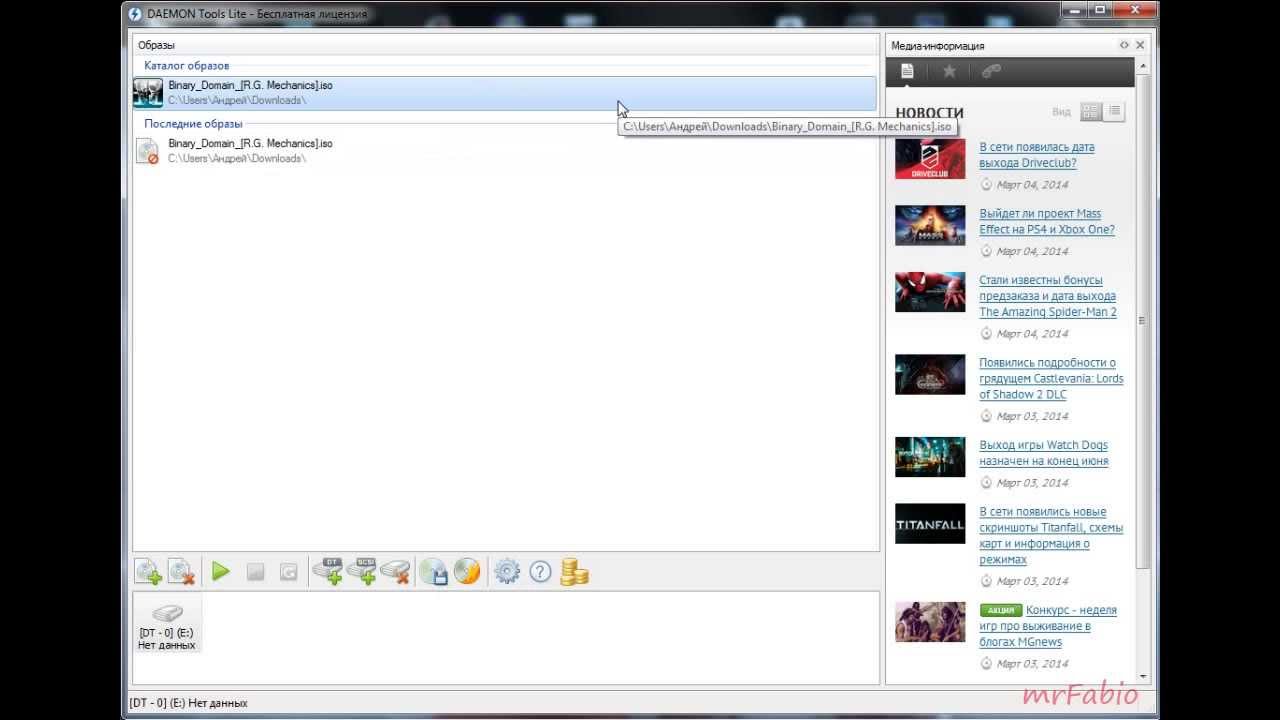The image size is (1280, 720).
Task: Click the DAEMON Tools Lite title bar icon
Action: point(135,14)
